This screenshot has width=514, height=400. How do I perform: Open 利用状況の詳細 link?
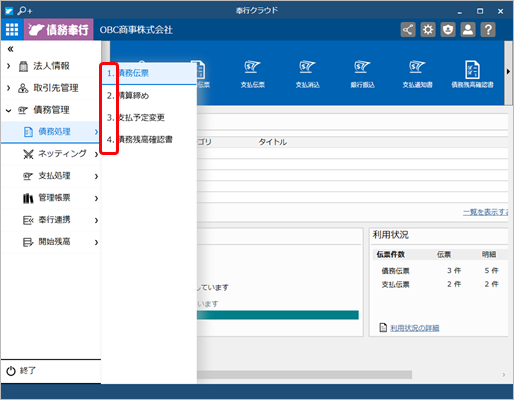[414, 328]
